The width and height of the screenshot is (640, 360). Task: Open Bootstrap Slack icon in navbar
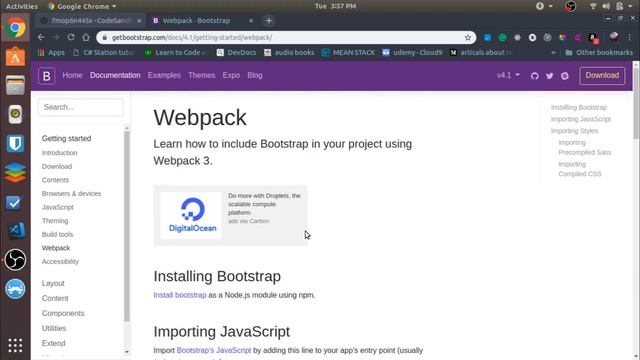tap(564, 76)
